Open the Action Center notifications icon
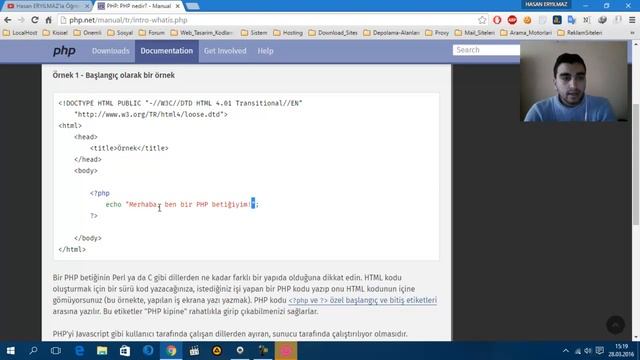The height and width of the screenshot is (360, 640). click(x=600, y=351)
